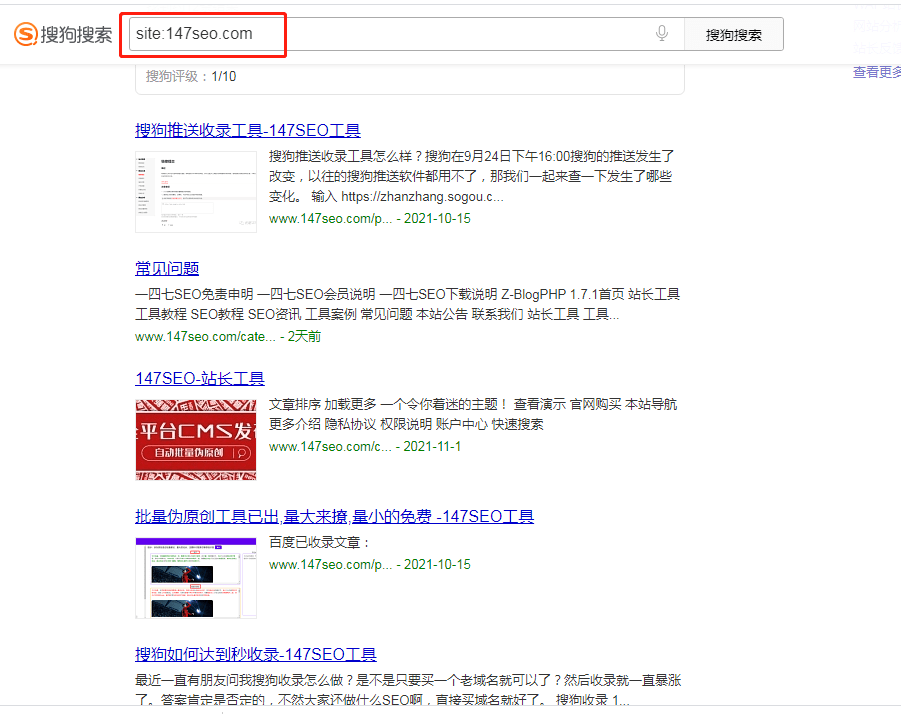The height and width of the screenshot is (714, 901).
Task: Click the 查看更多 link on the right edge
Action: click(876, 72)
